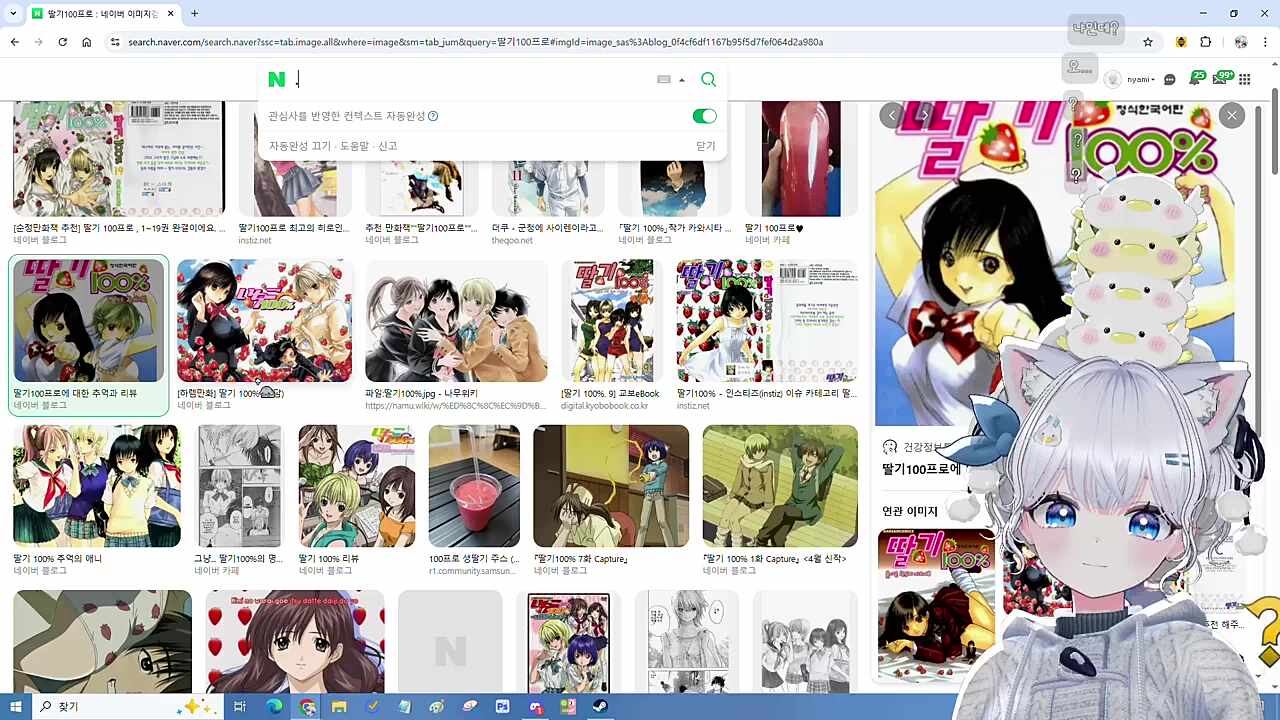Click the autocomplete help question mark icon

433,116
